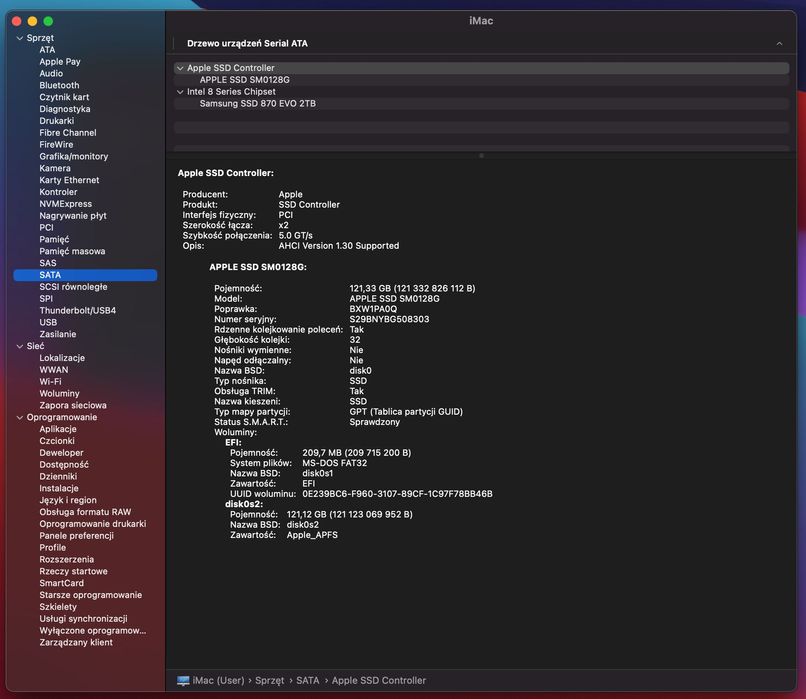Select PCI in the sidebar

point(46,228)
